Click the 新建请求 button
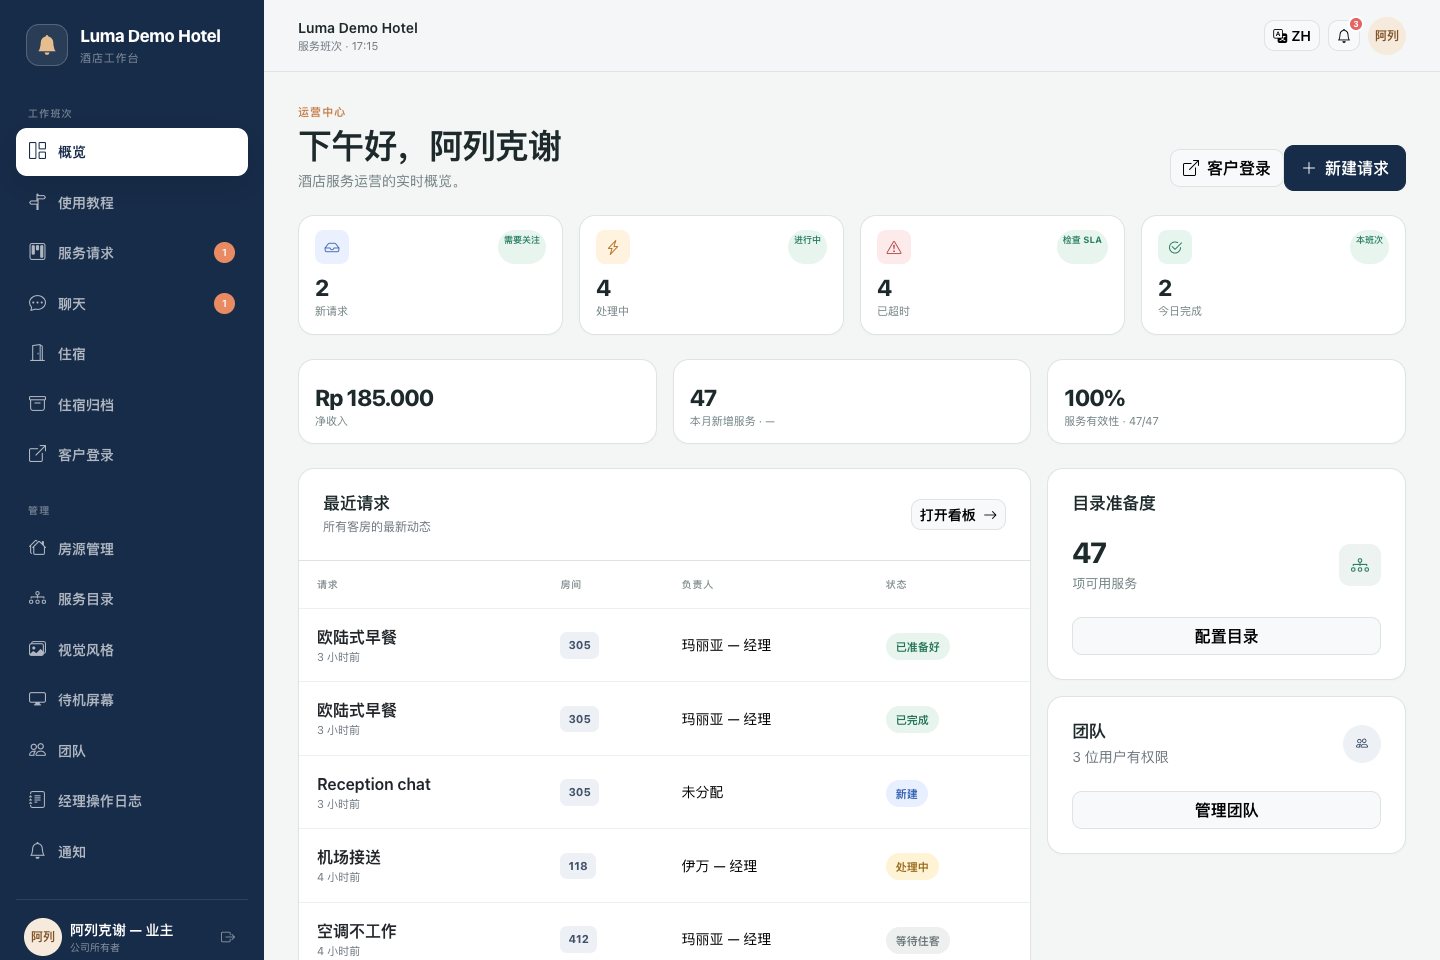The height and width of the screenshot is (960, 1440). pos(1345,168)
